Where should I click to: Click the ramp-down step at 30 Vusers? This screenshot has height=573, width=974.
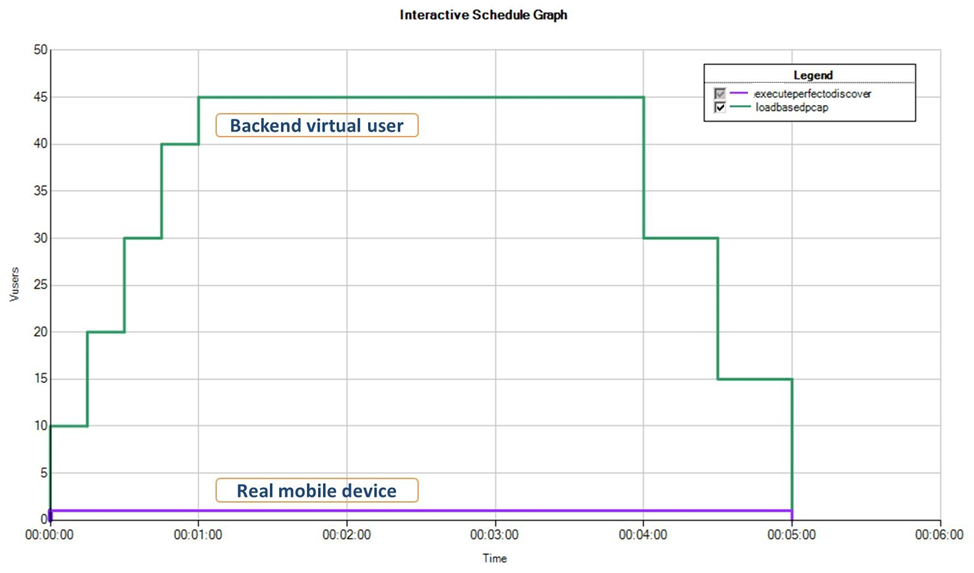click(681, 238)
